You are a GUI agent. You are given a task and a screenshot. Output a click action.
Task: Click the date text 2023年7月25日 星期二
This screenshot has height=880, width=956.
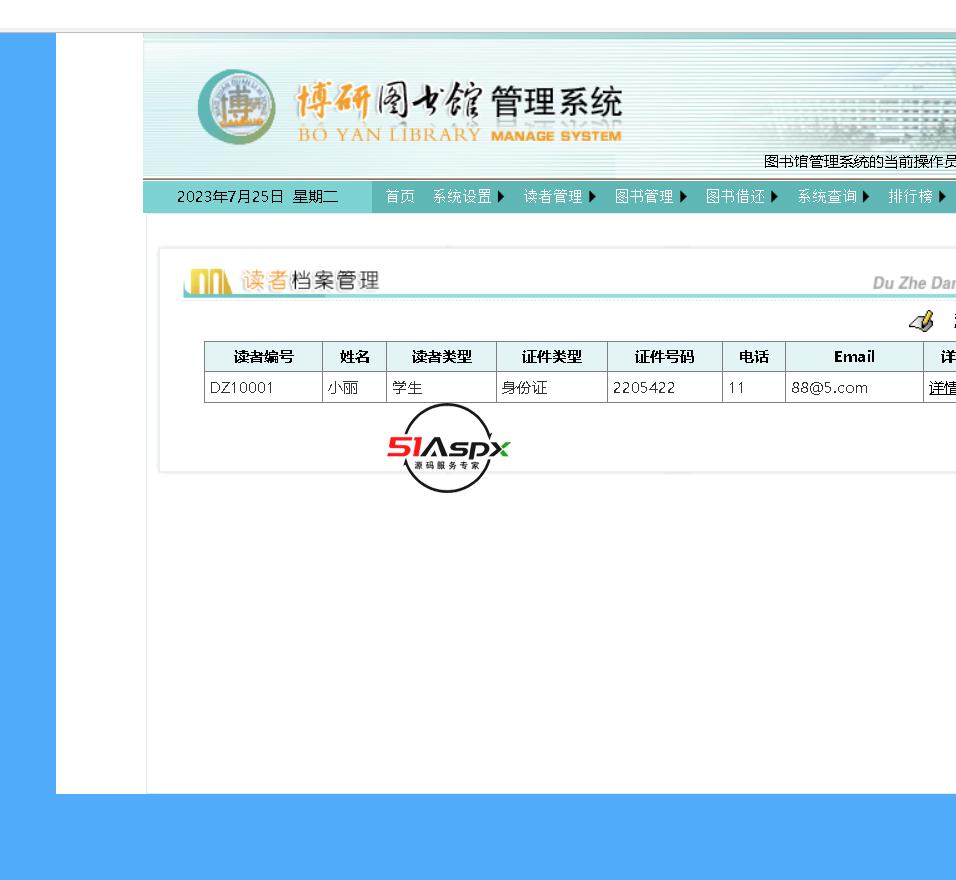(x=257, y=196)
